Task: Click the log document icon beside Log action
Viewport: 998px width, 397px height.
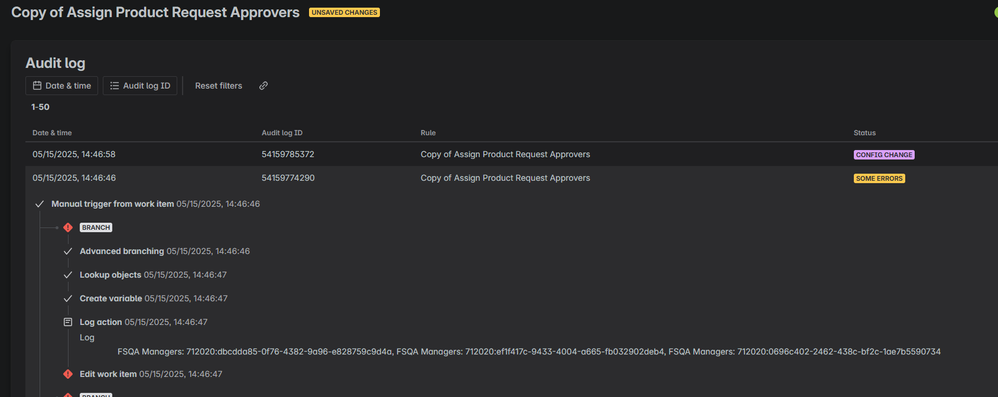Action: (68, 323)
